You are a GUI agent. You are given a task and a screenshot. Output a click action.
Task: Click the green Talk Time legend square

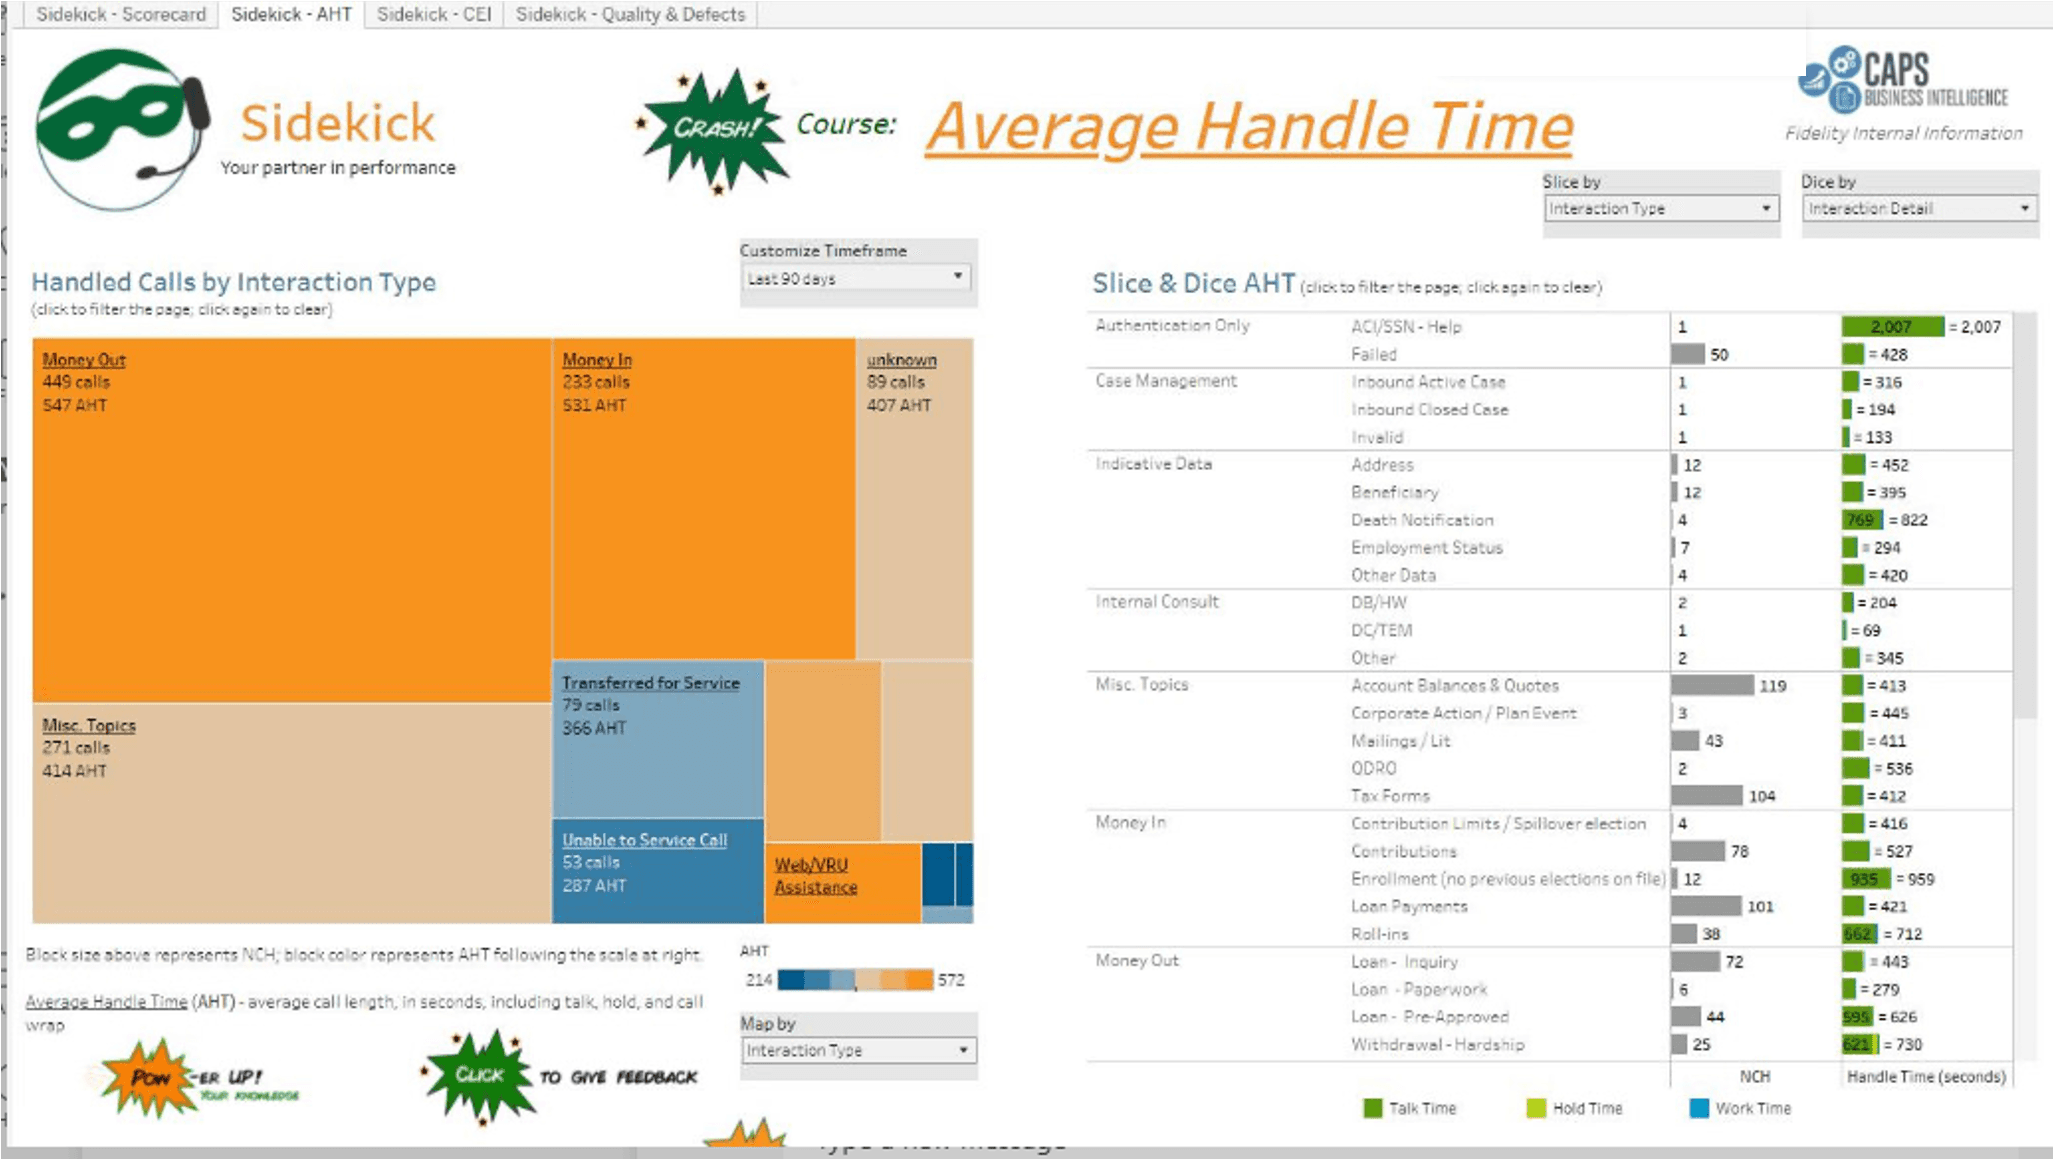click(x=1372, y=1108)
